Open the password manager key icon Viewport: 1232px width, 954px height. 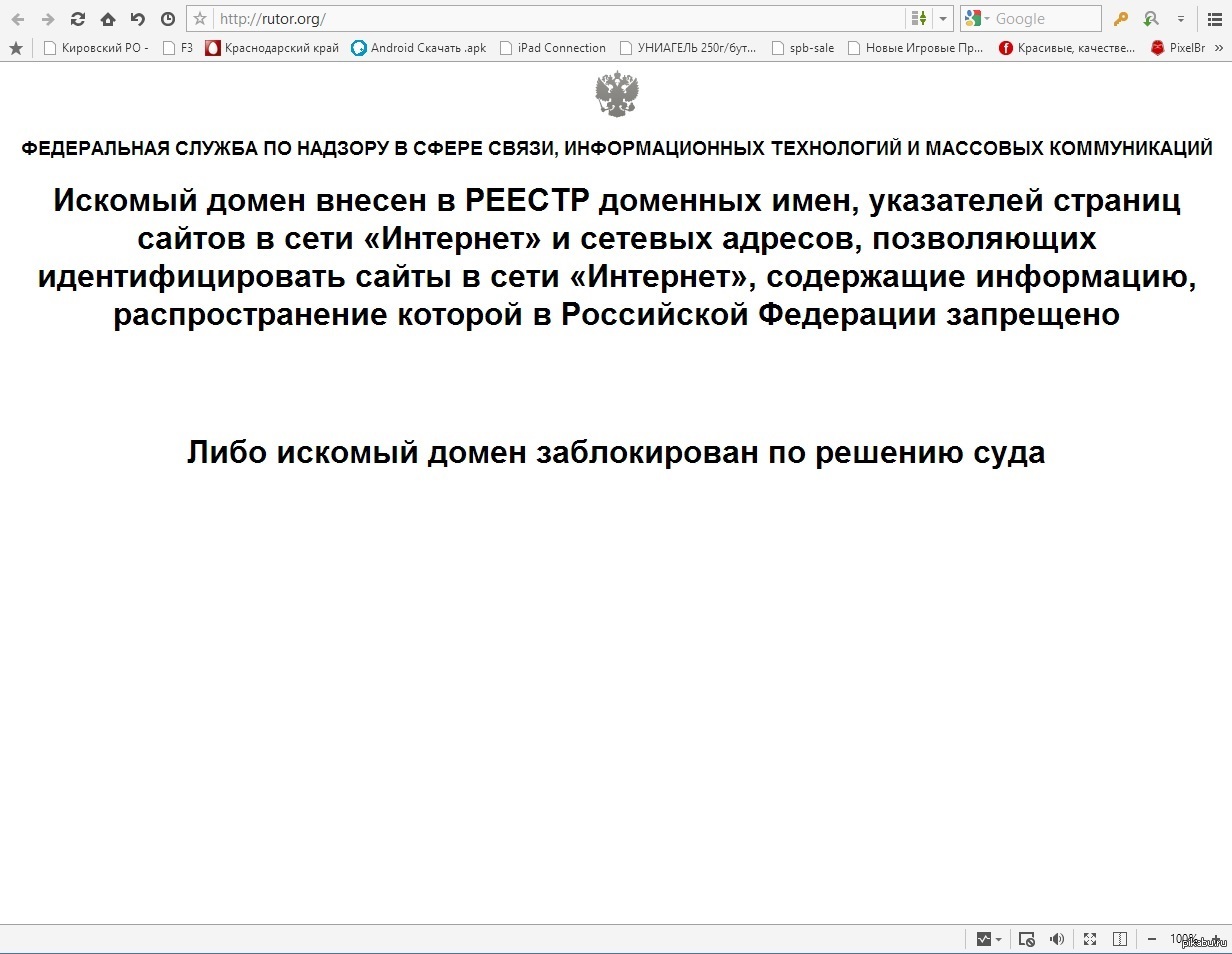[x=1121, y=19]
